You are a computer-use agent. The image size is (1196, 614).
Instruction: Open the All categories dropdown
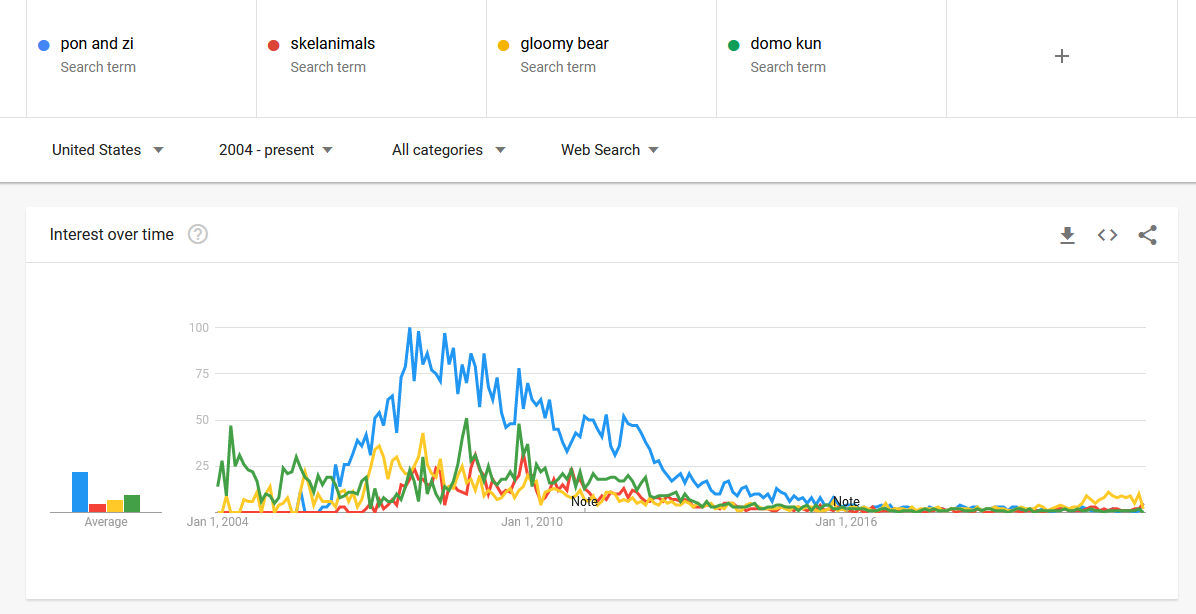pos(448,150)
